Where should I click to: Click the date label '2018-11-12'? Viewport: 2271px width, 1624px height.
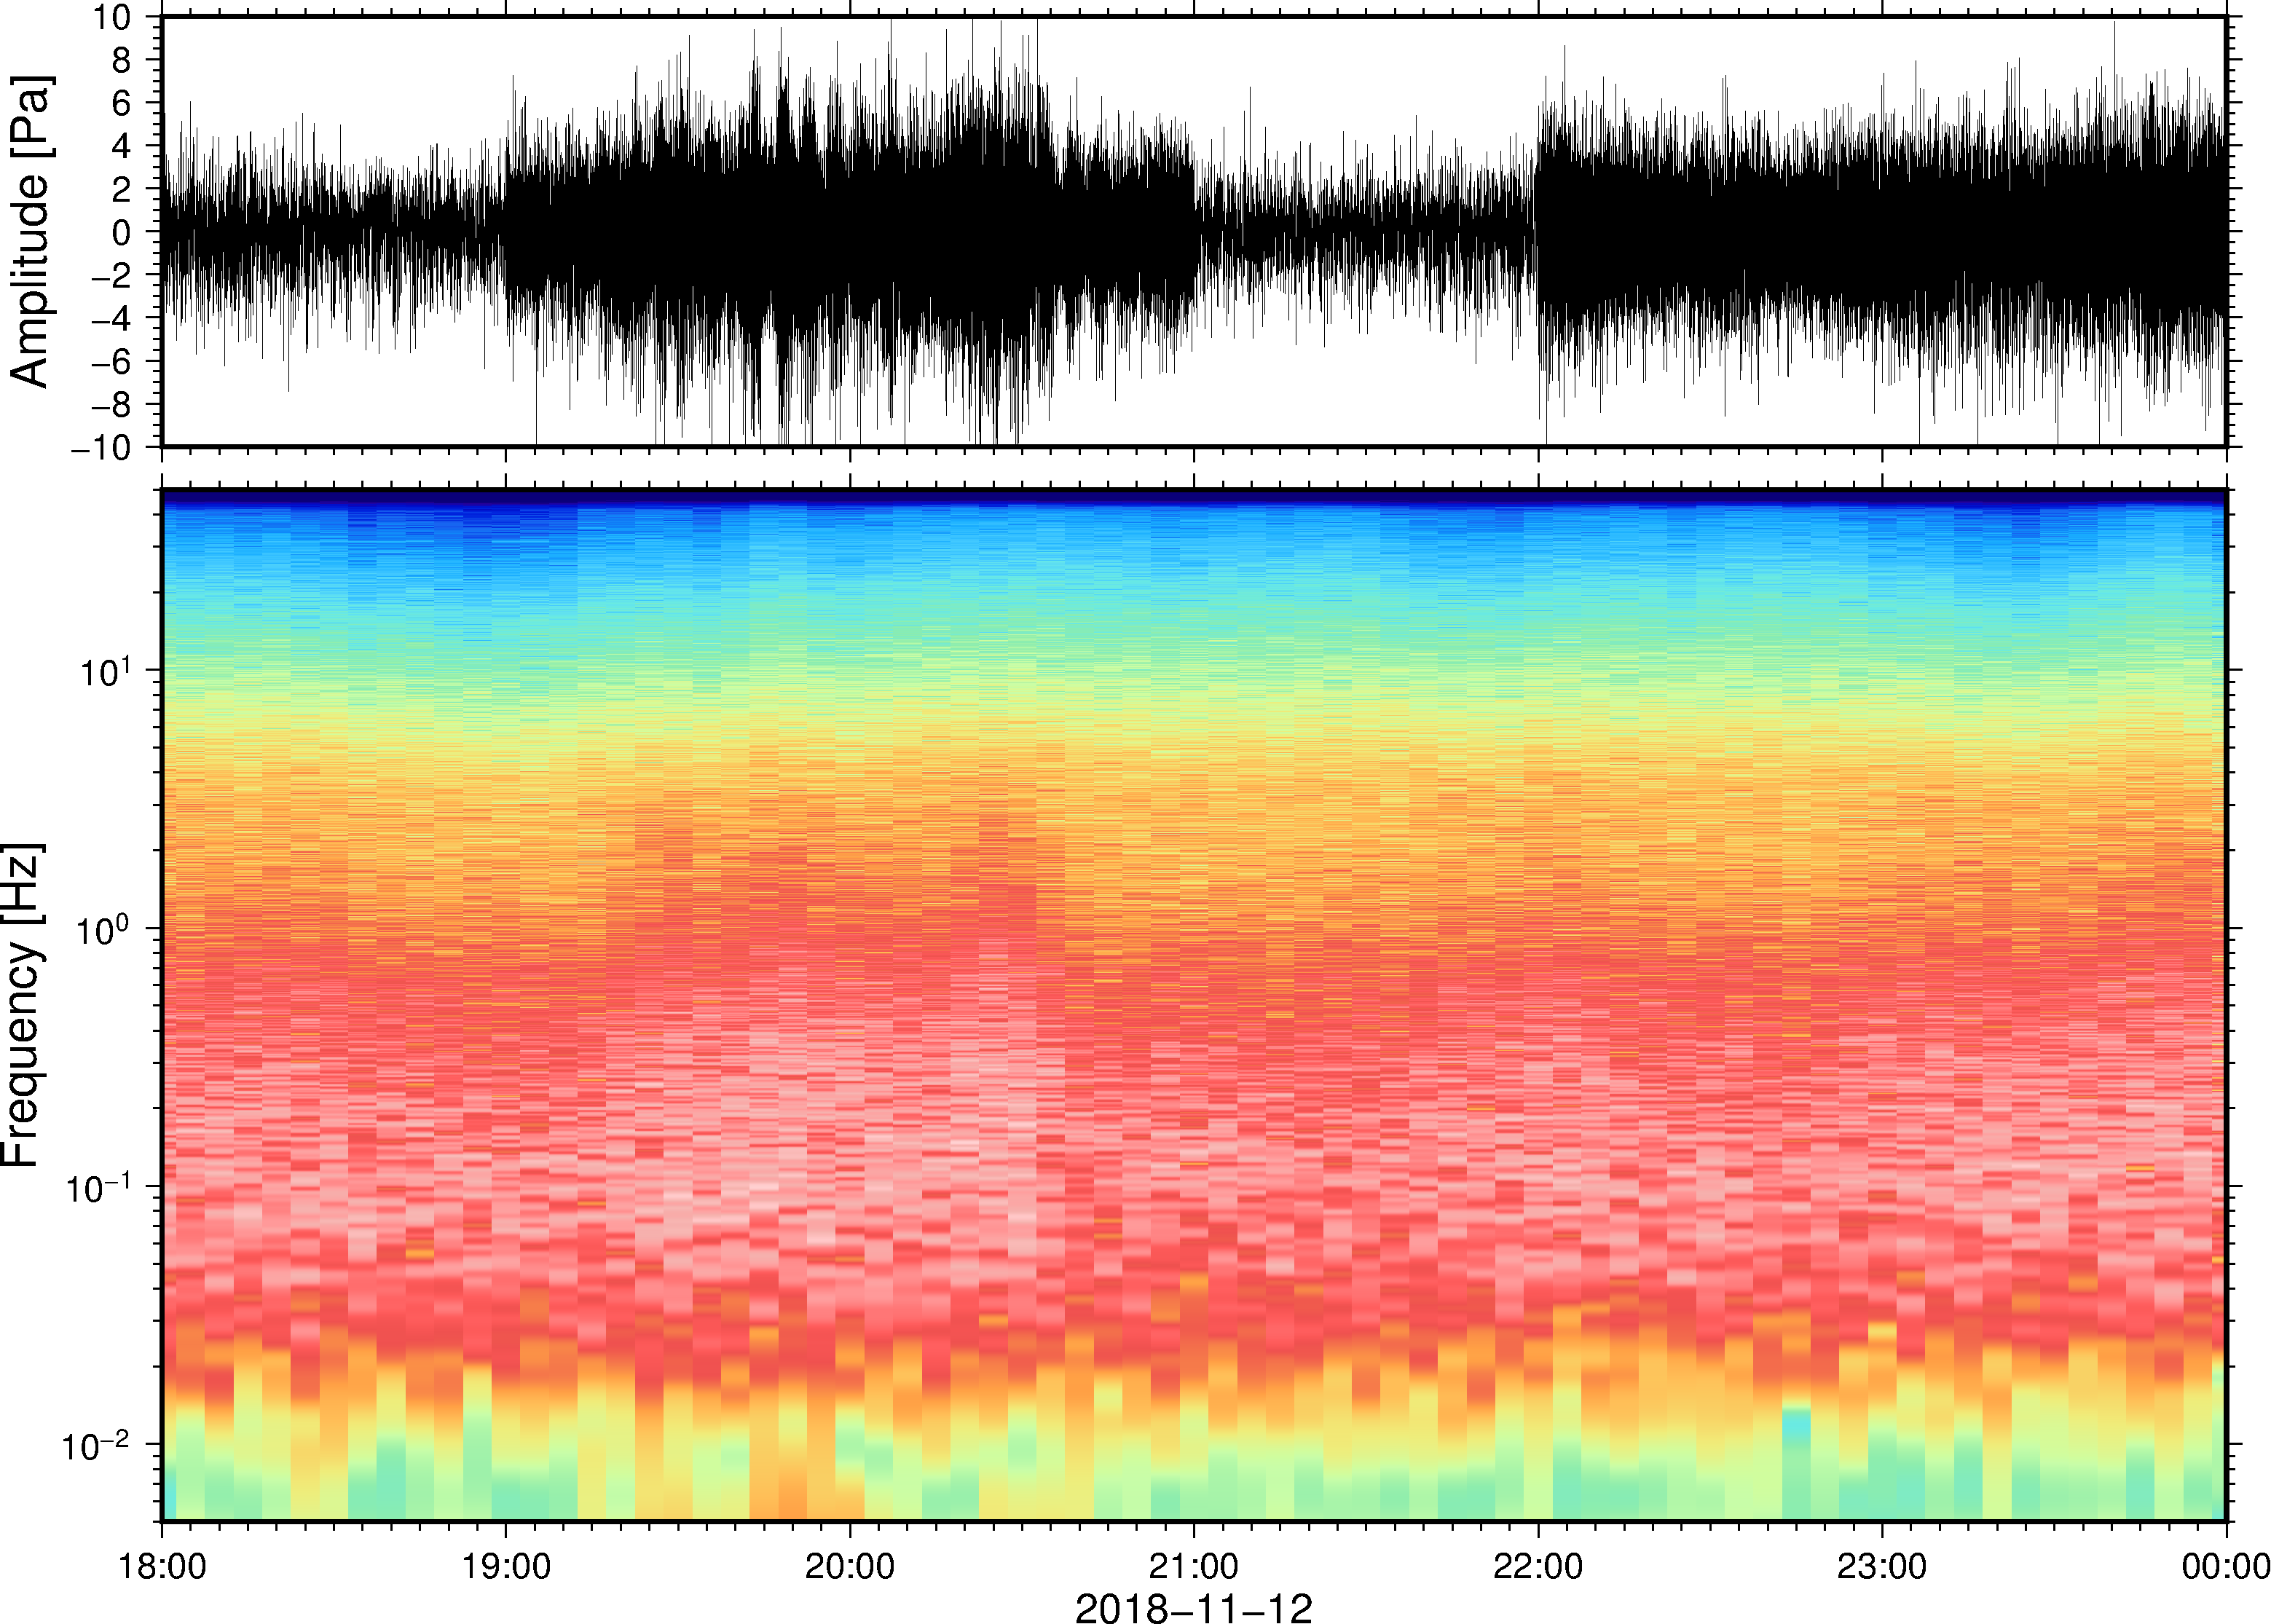tap(1193, 1607)
